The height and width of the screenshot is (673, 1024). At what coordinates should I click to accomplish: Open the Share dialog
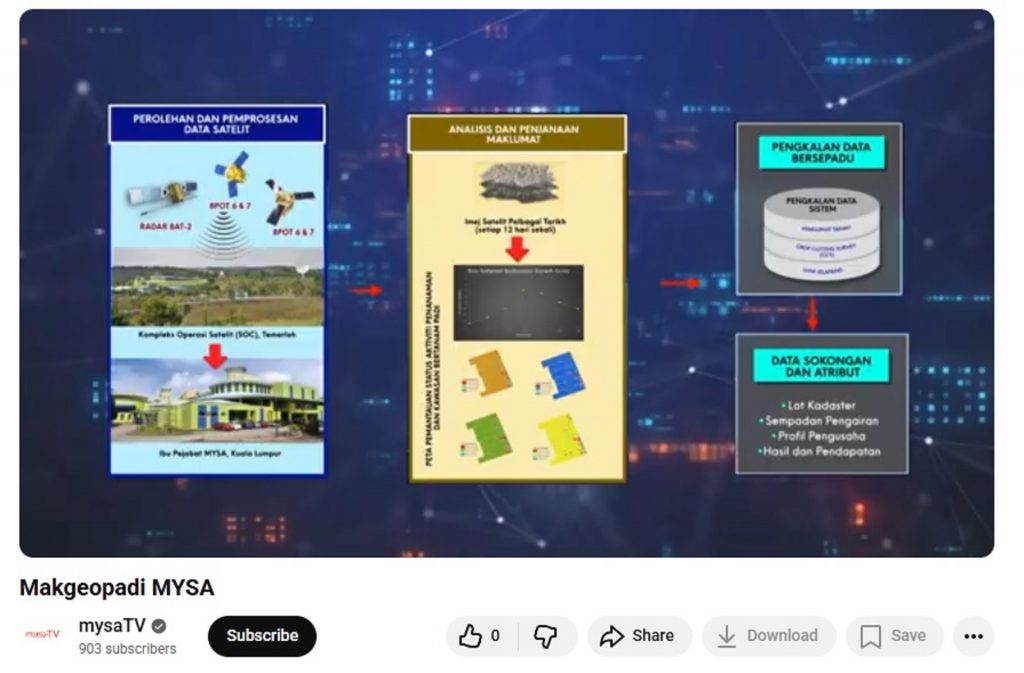[638, 636]
